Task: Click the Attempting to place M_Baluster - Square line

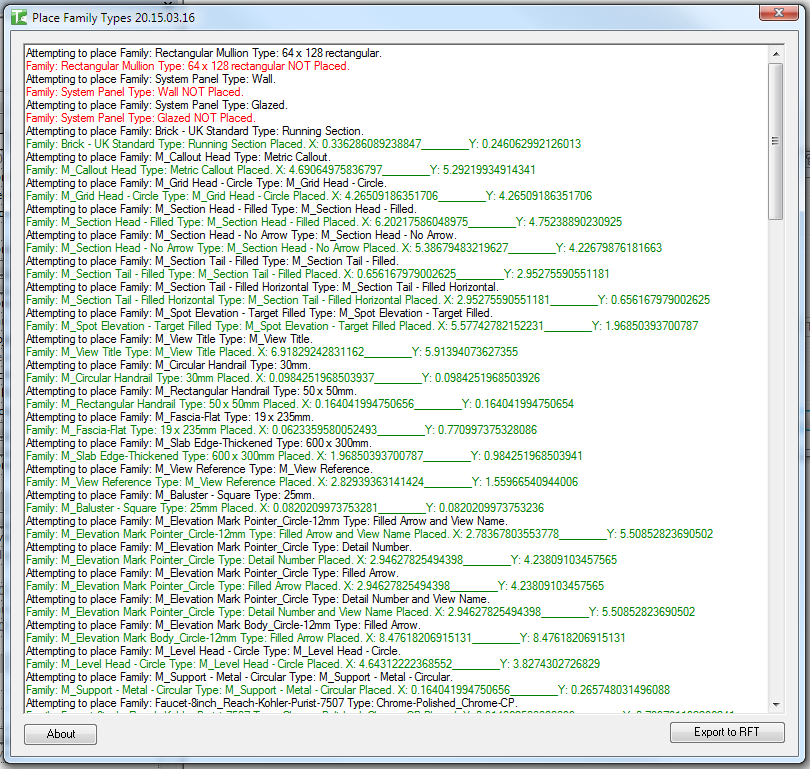Action: (170, 495)
